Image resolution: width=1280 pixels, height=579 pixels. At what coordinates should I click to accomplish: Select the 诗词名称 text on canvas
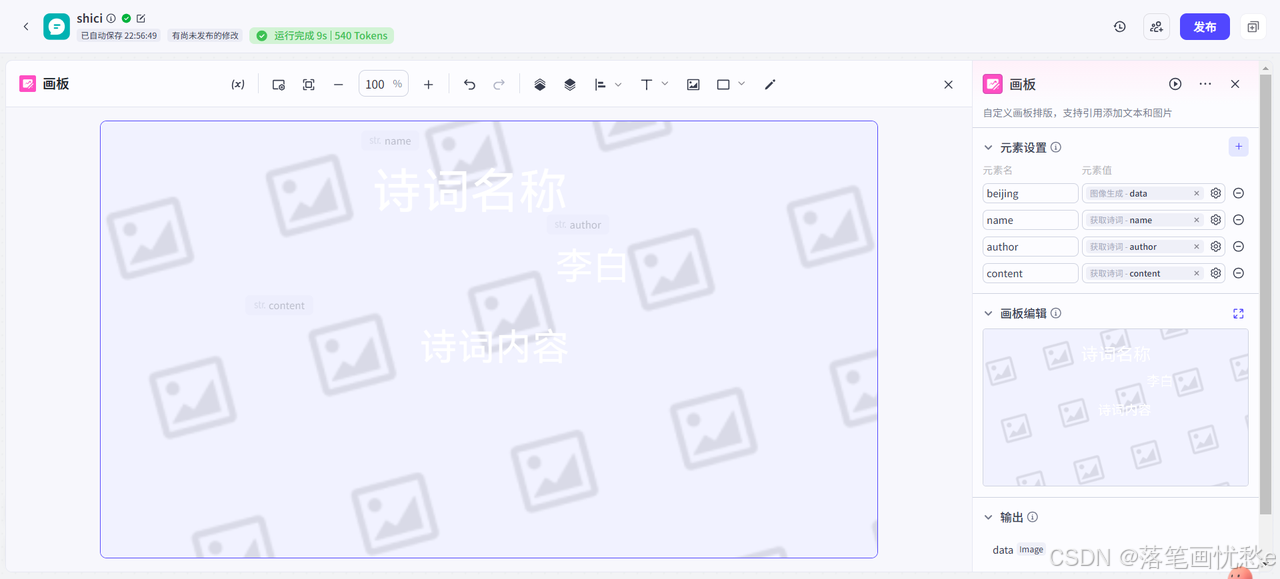[470, 190]
